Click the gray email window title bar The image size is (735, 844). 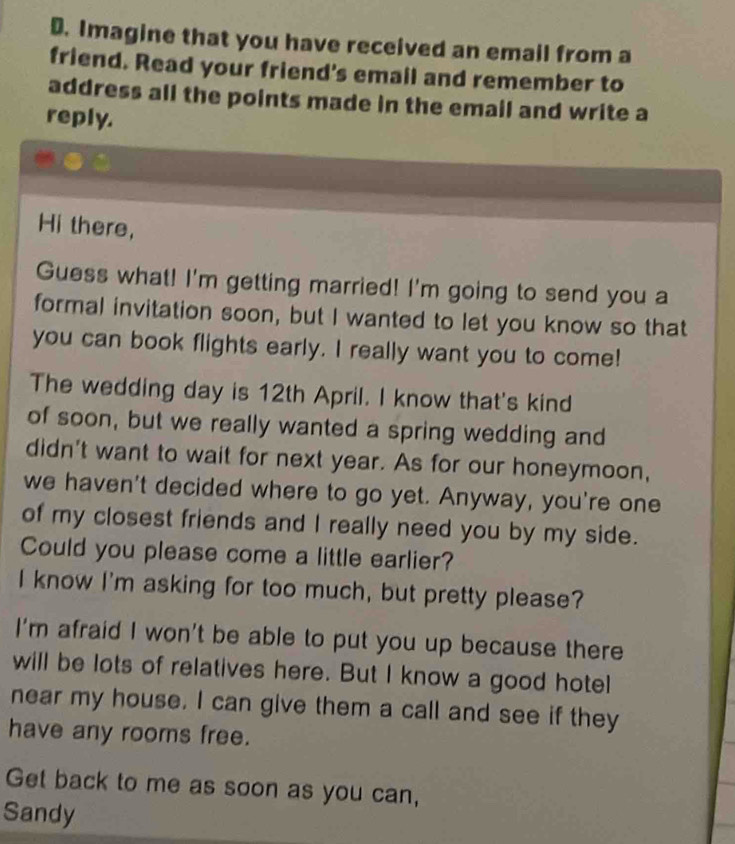pyautogui.click(x=400, y=178)
